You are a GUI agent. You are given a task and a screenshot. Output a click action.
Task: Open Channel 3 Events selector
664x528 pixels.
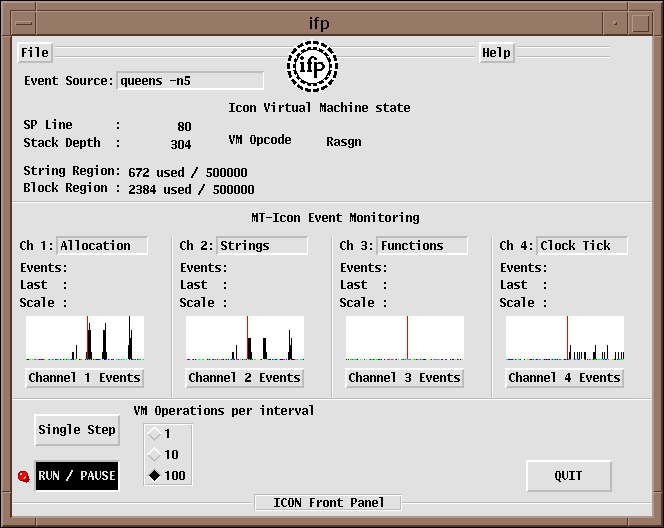point(404,378)
